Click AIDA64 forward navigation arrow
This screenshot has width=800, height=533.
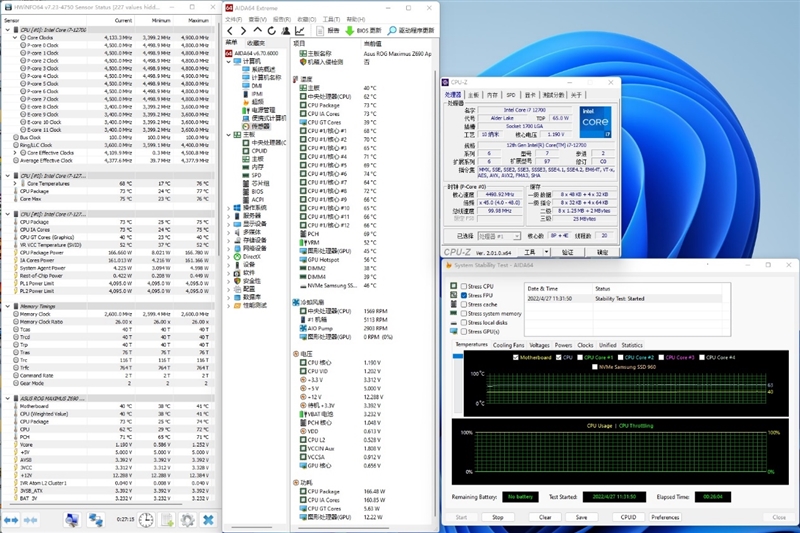pos(243,31)
